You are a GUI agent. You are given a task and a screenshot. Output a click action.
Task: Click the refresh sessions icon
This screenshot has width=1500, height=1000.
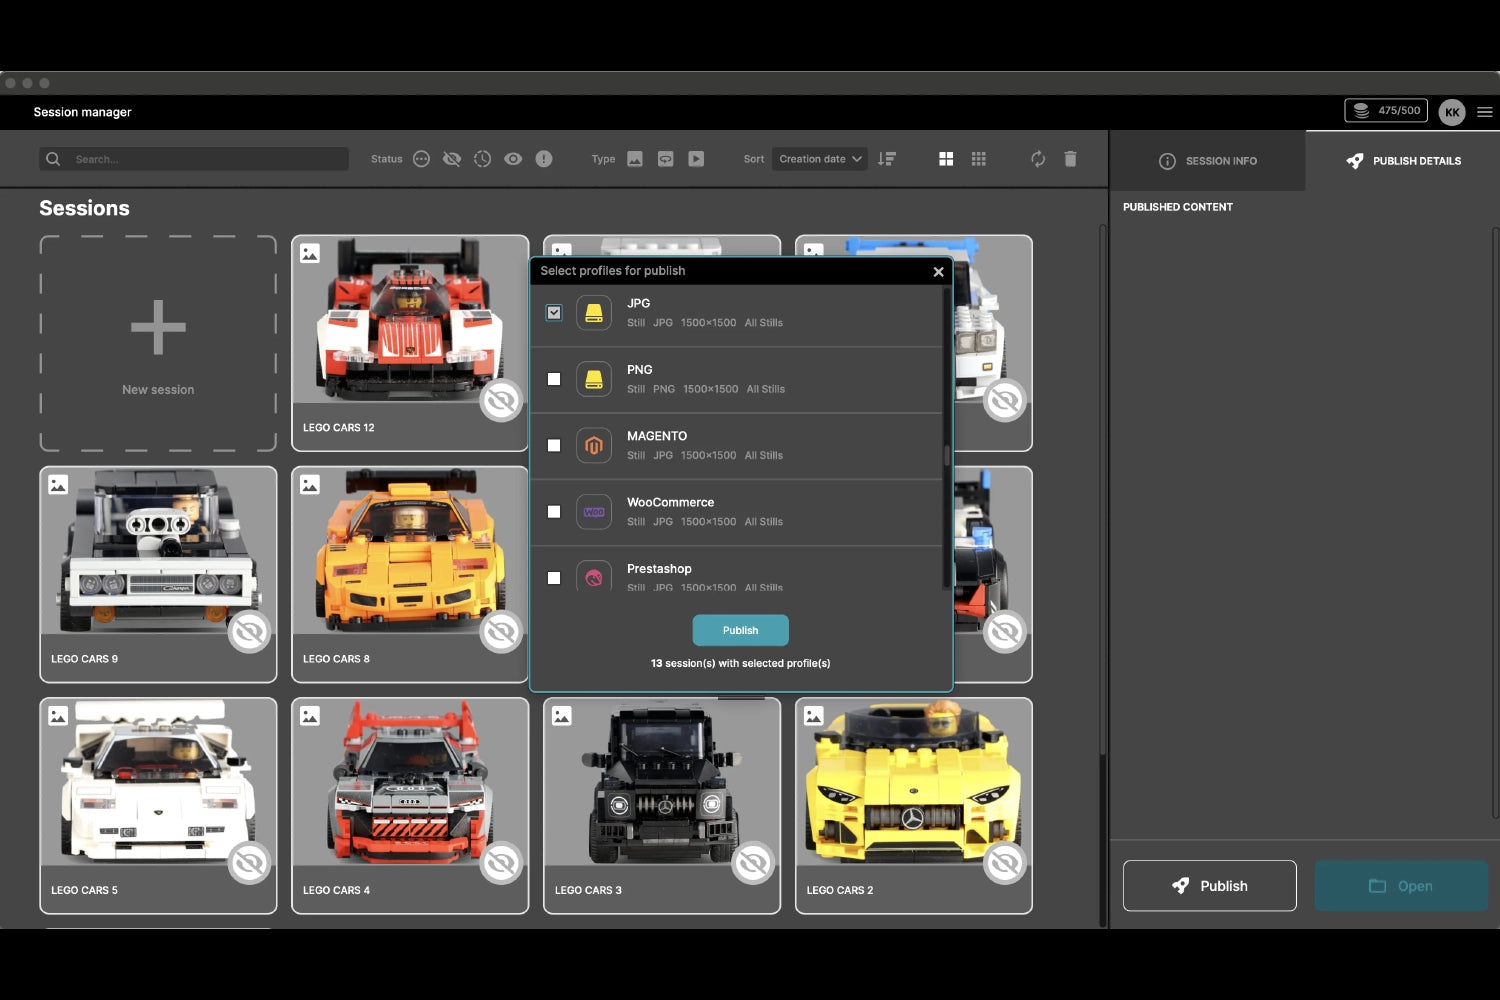[1038, 159]
